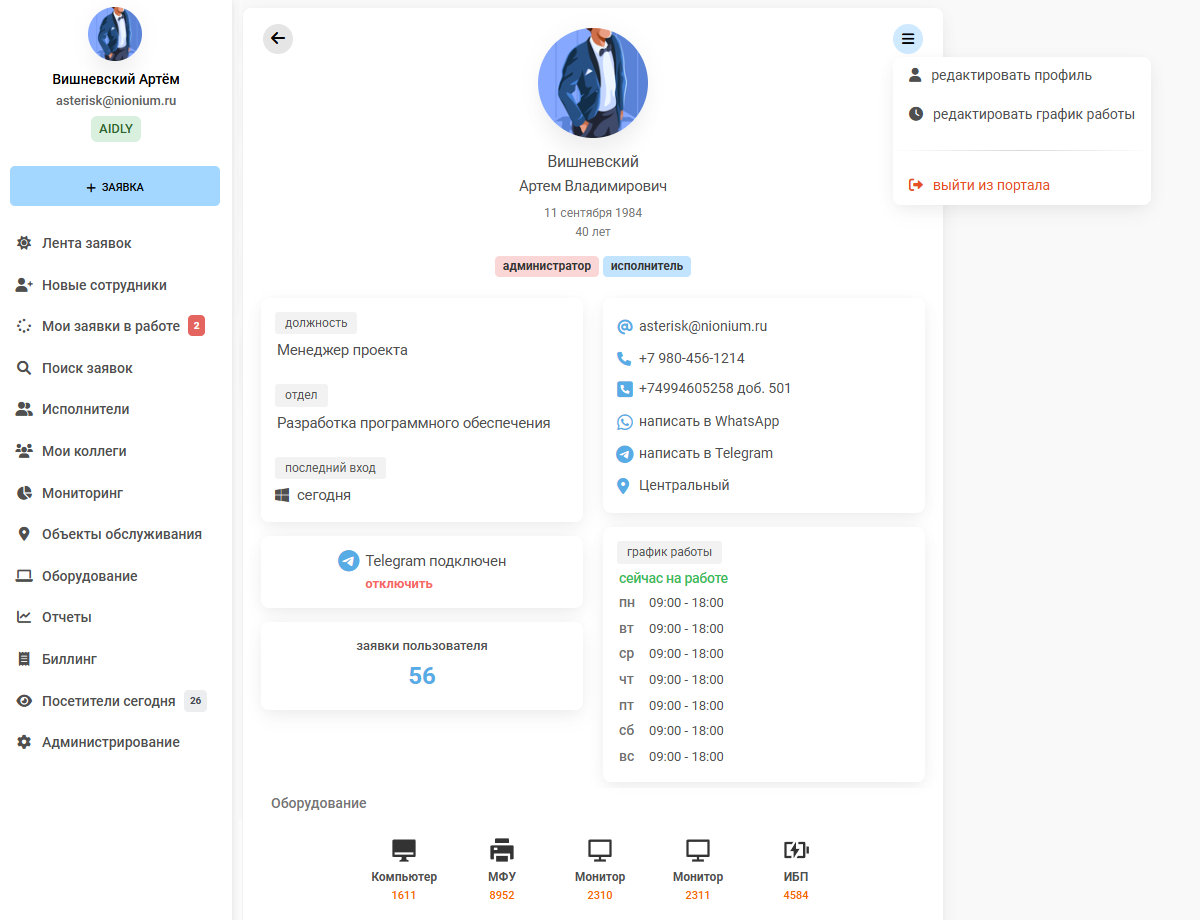Open the ИБП 4584 battery icon
This screenshot has width=1200, height=920.
[x=796, y=851]
